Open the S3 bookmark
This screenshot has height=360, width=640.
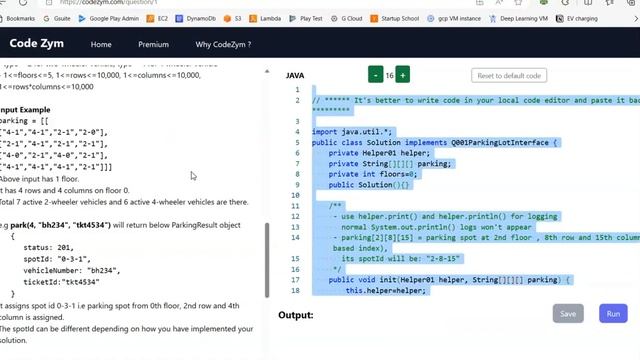point(233,18)
